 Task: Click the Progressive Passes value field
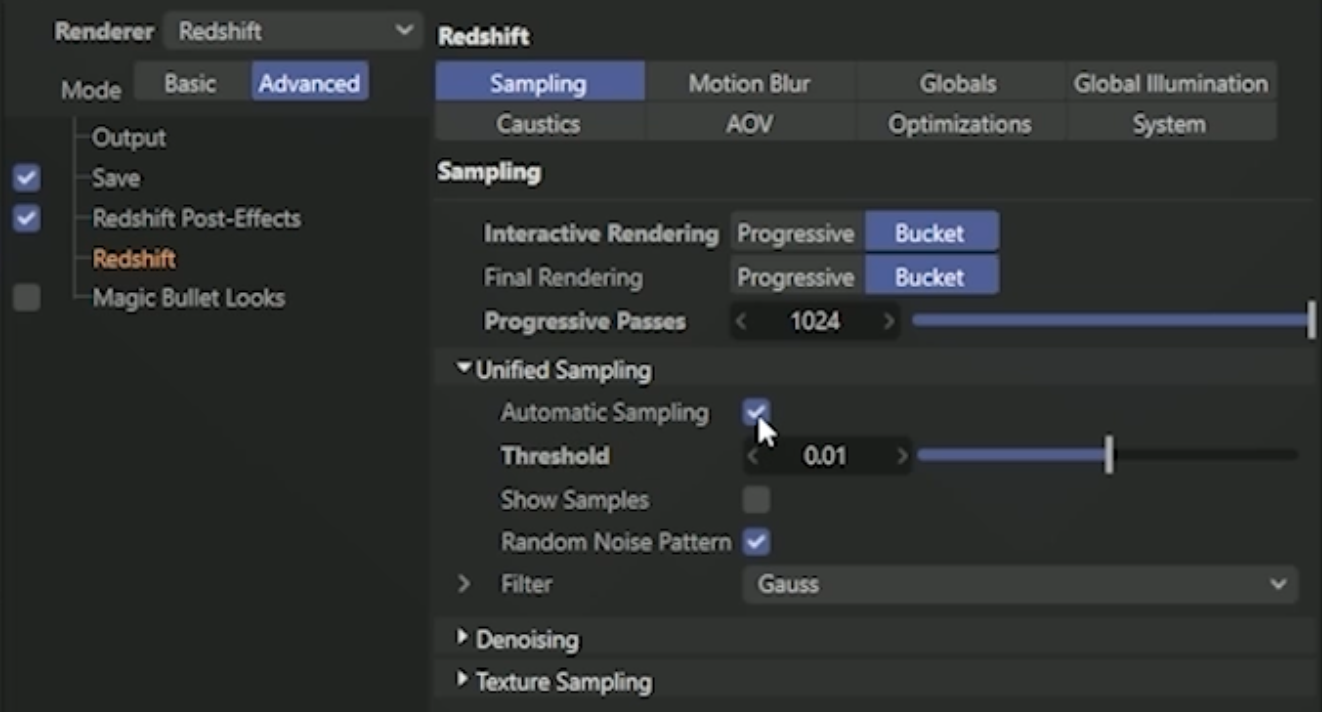point(815,321)
